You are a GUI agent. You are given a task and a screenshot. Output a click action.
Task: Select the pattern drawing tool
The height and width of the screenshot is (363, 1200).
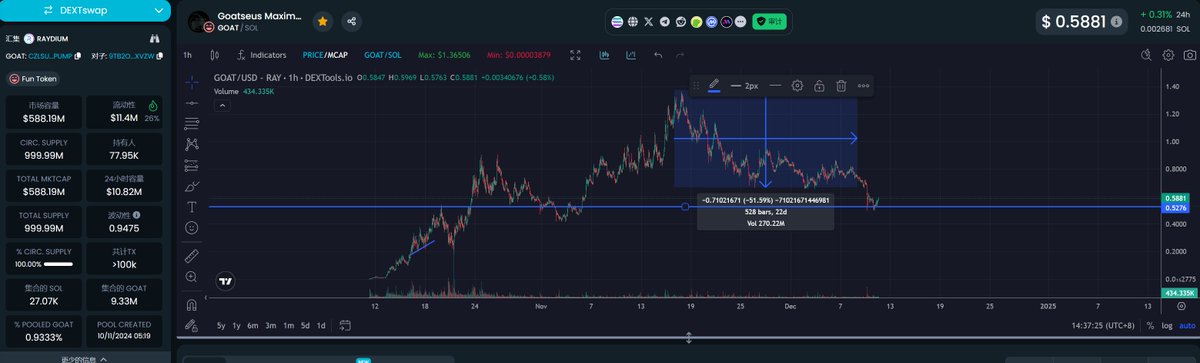[192, 144]
